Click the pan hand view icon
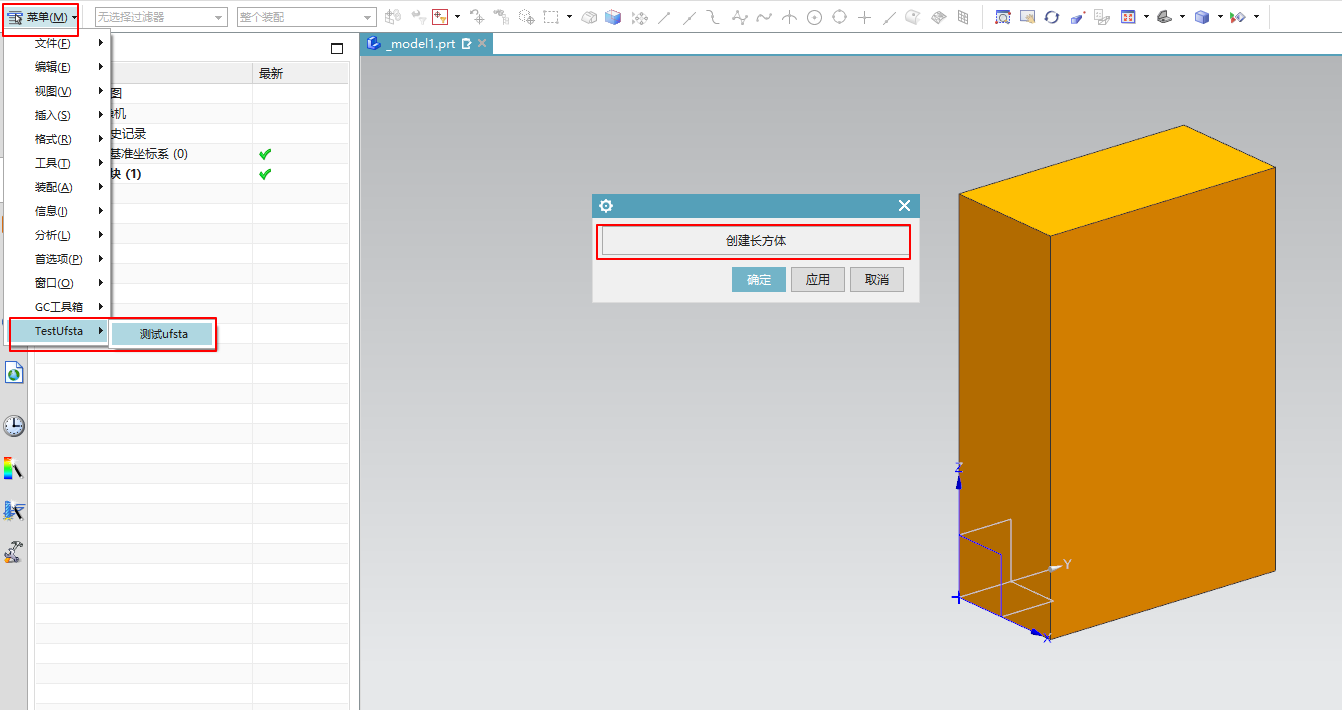The image size is (1342, 710). [x=1027, y=17]
